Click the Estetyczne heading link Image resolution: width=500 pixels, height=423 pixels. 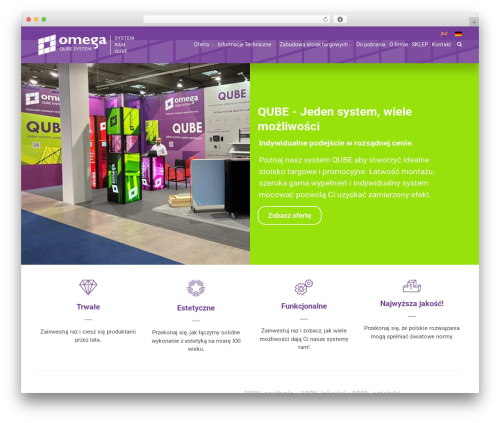pyautogui.click(x=196, y=308)
